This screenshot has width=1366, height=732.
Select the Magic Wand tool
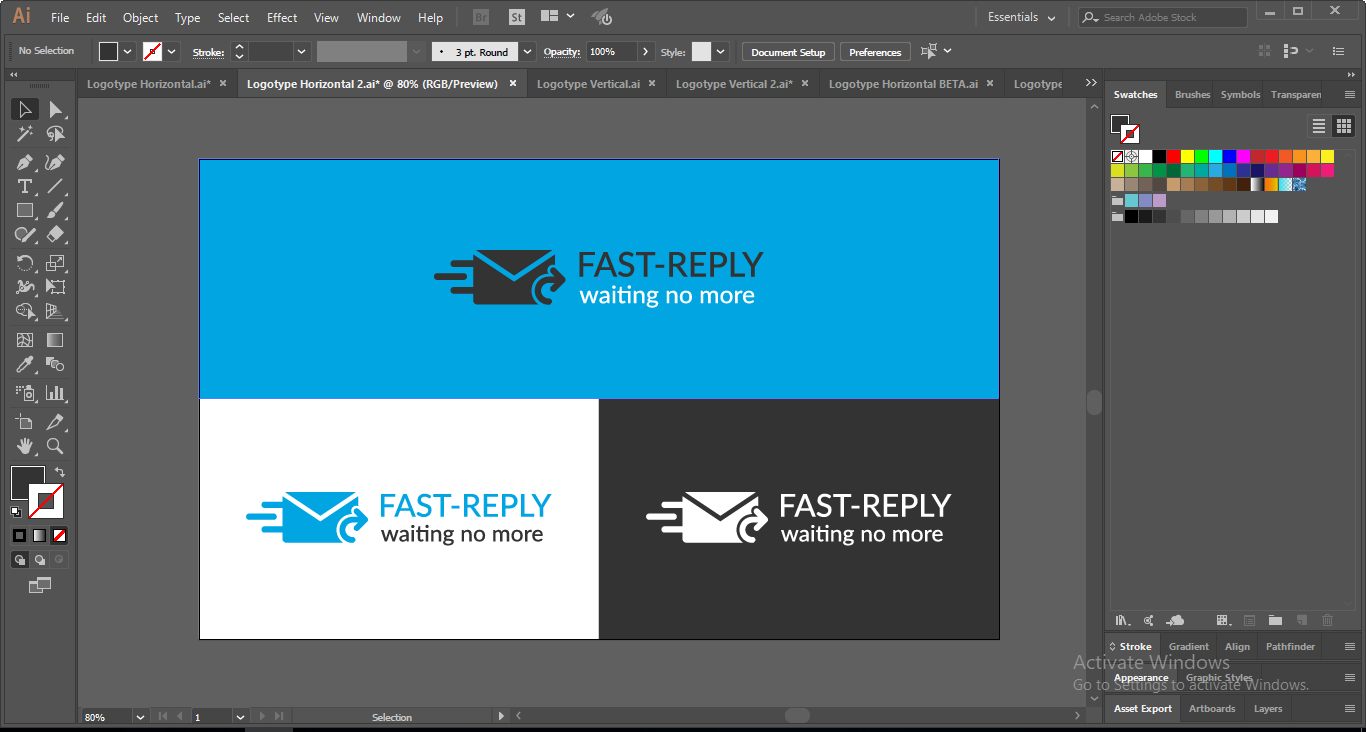(x=25, y=134)
